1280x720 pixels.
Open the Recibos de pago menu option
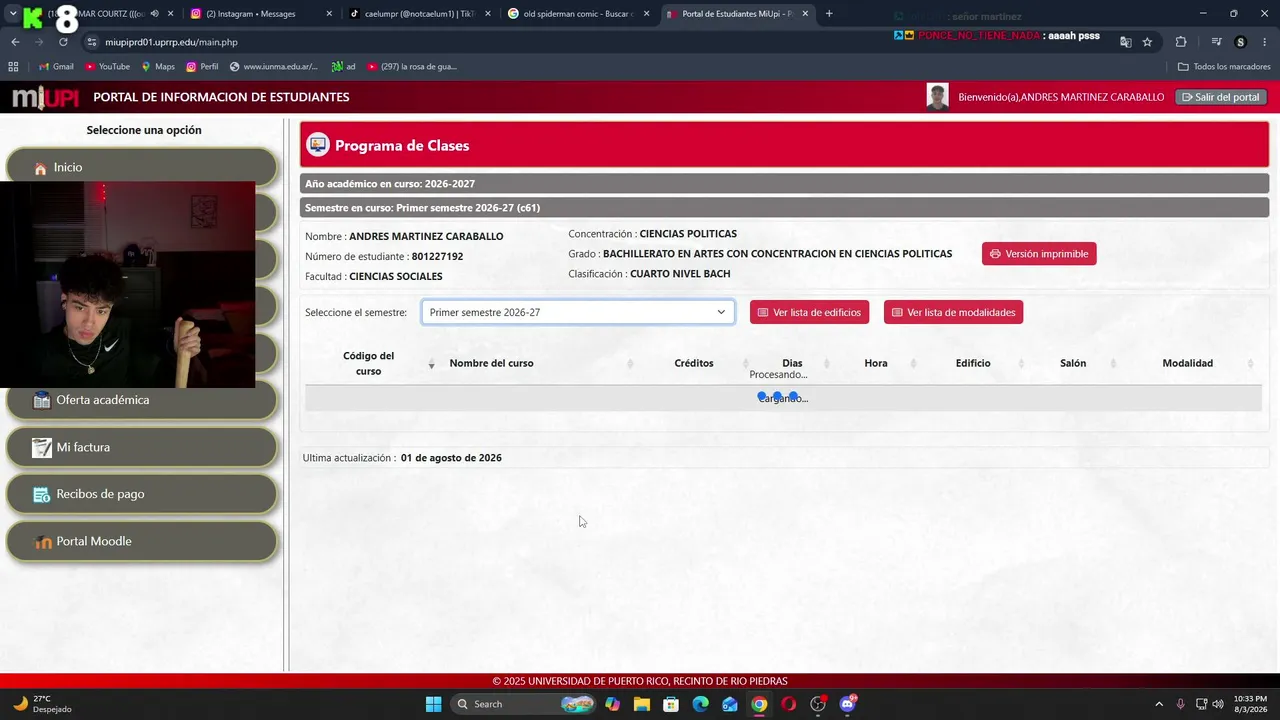pyautogui.click(x=141, y=494)
